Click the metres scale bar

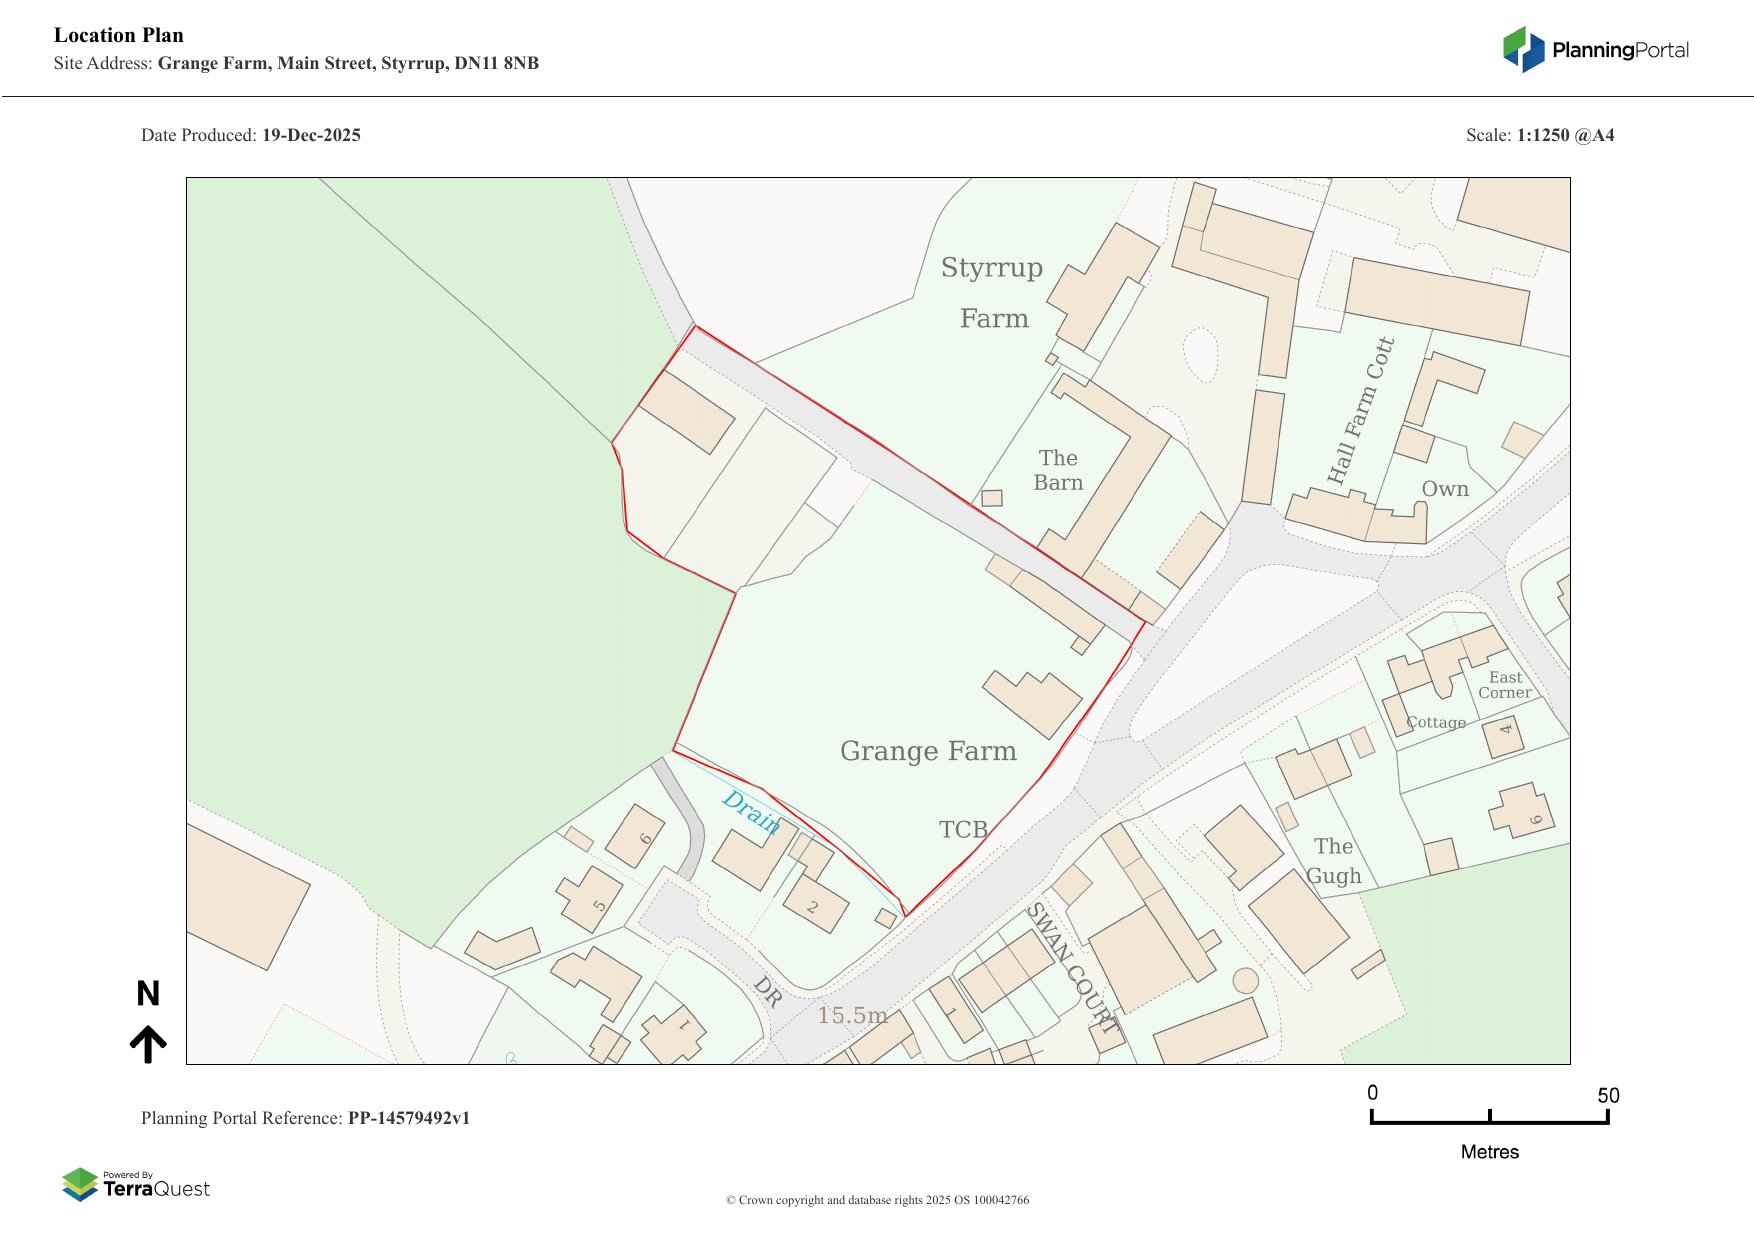click(1489, 1119)
